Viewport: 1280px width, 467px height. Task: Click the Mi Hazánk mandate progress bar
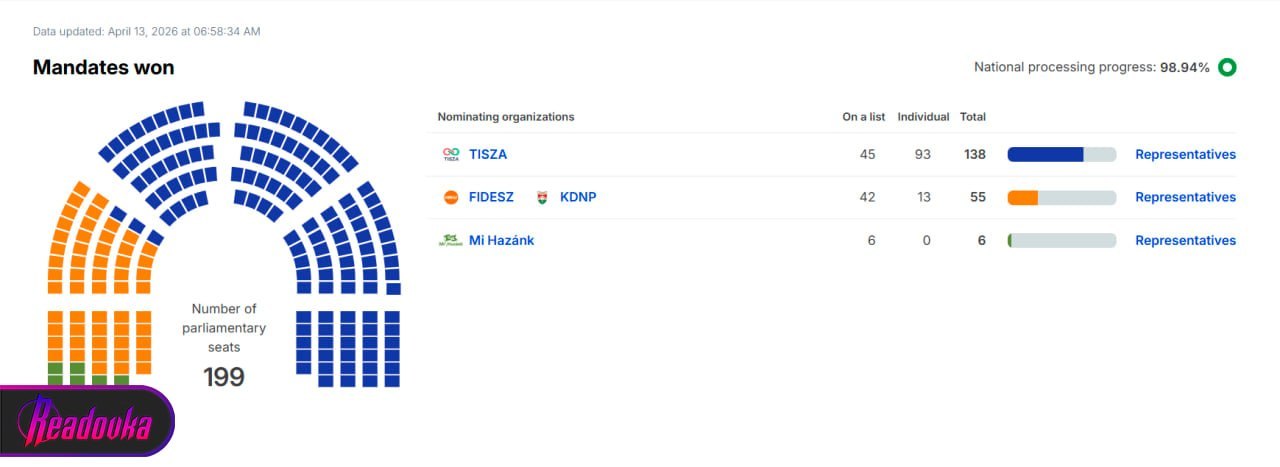1061,241
